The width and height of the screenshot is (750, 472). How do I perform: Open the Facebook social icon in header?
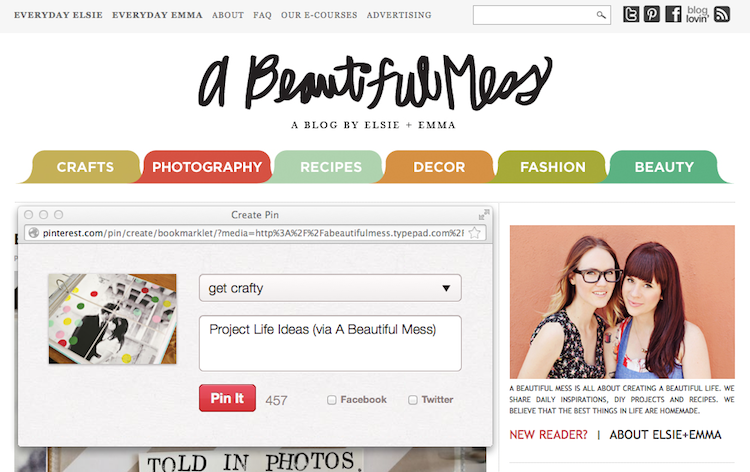coord(673,14)
